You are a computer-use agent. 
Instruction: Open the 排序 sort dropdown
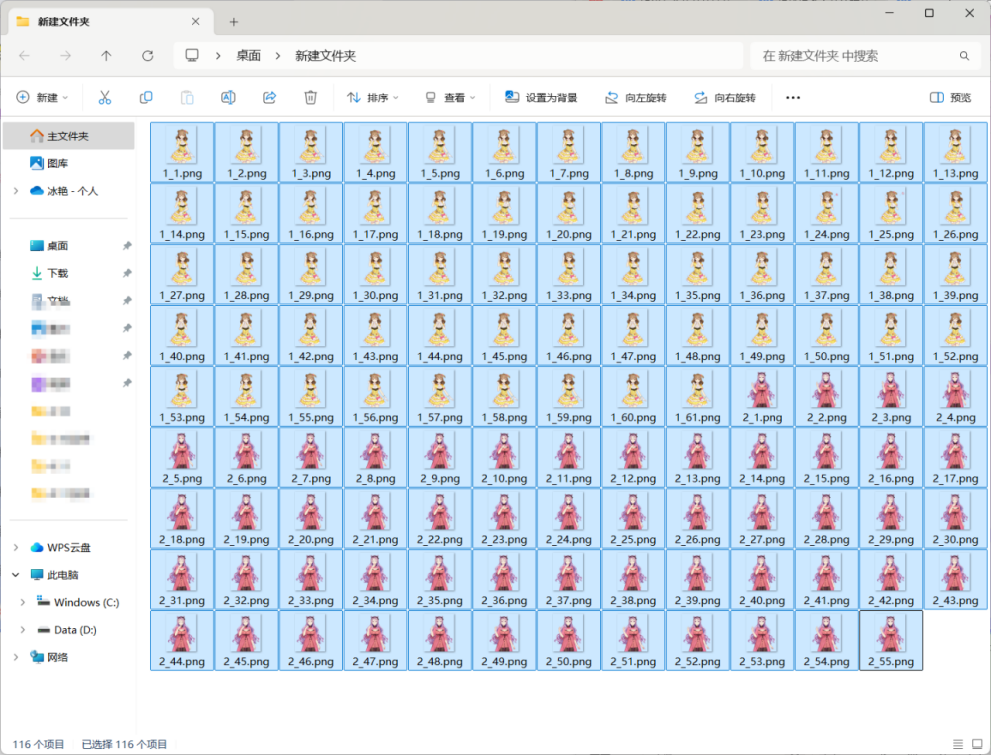click(x=372, y=97)
